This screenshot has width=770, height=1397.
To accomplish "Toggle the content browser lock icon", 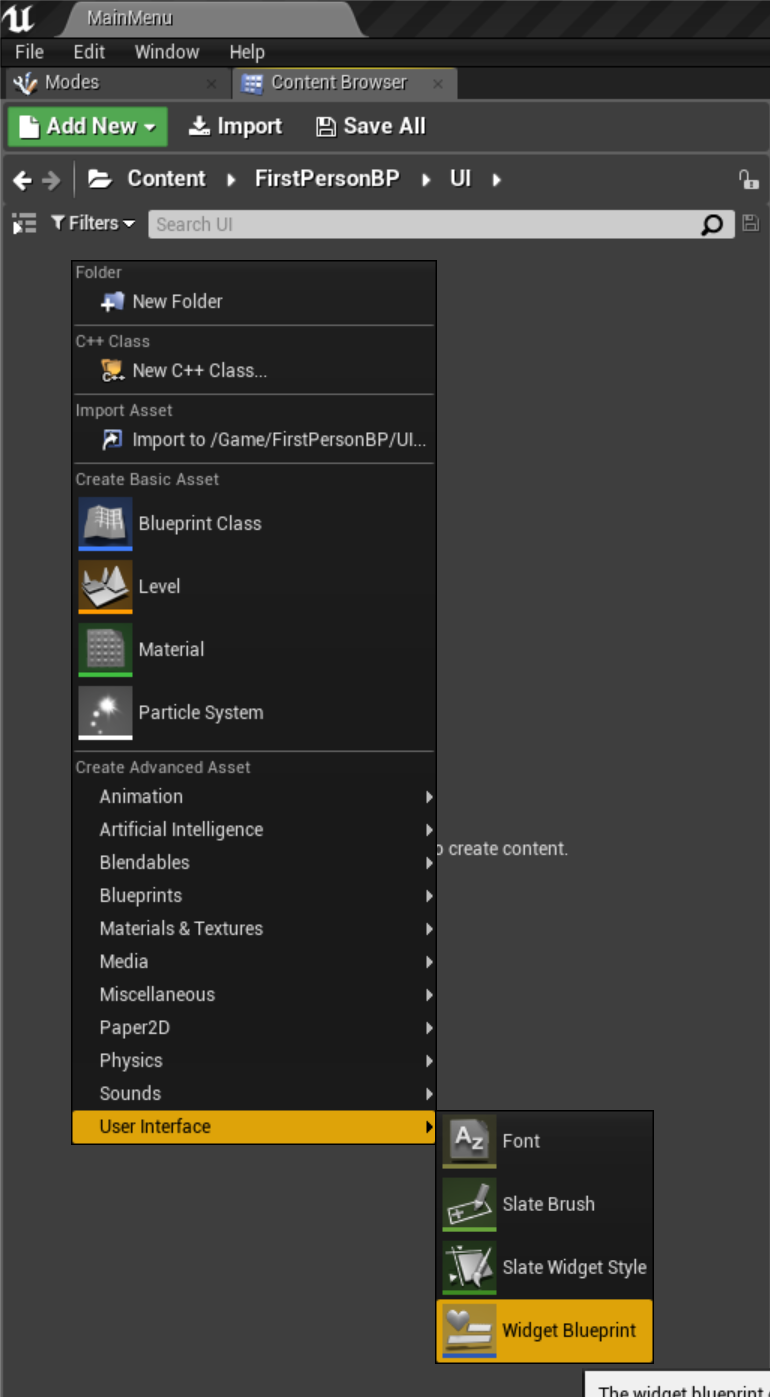I will tap(748, 179).
